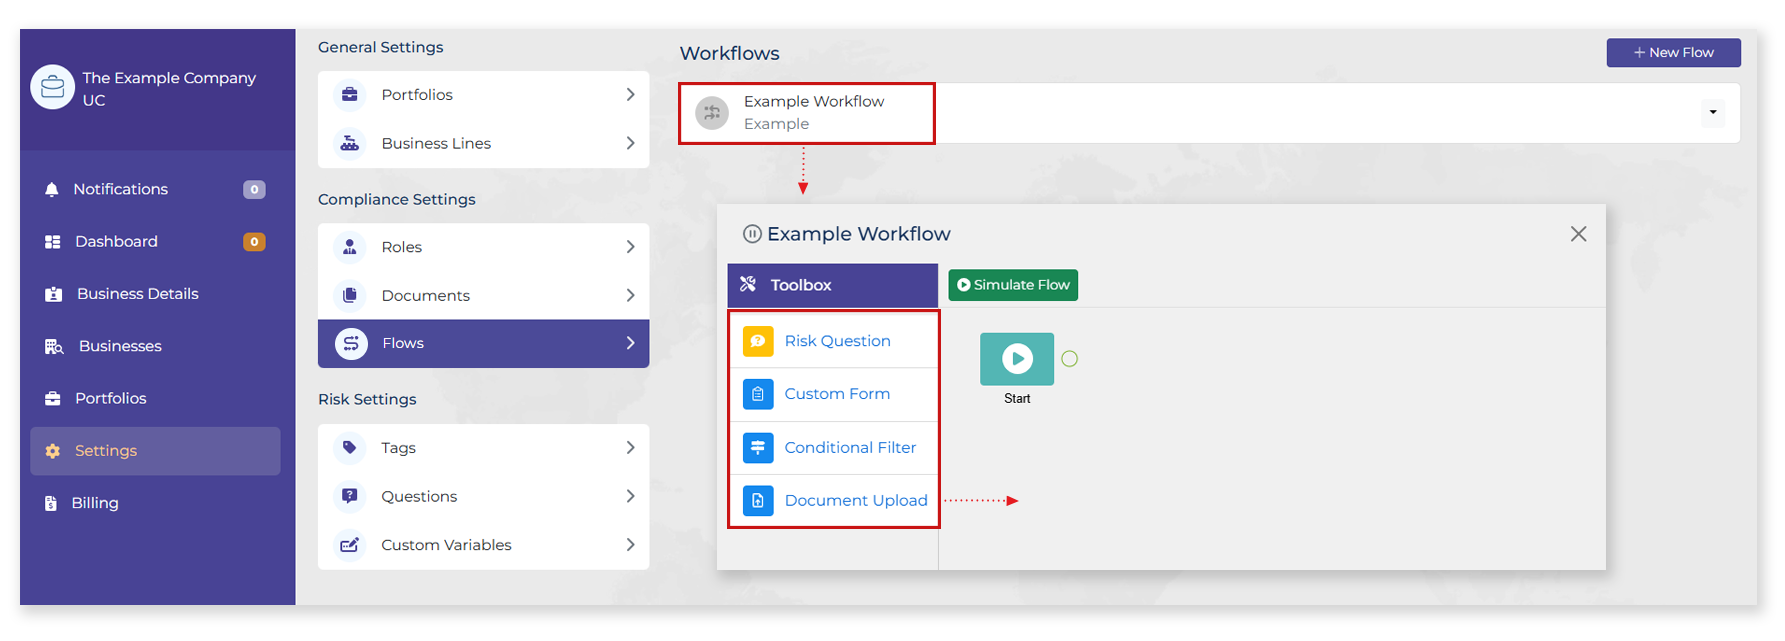
Task: Click the Flows icon in settings list
Action: (x=351, y=344)
